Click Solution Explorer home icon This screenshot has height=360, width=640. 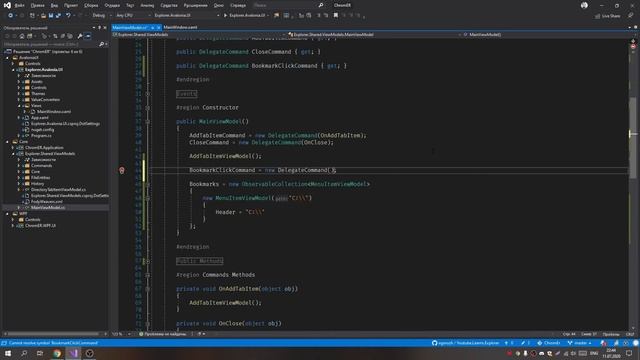point(22,36)
